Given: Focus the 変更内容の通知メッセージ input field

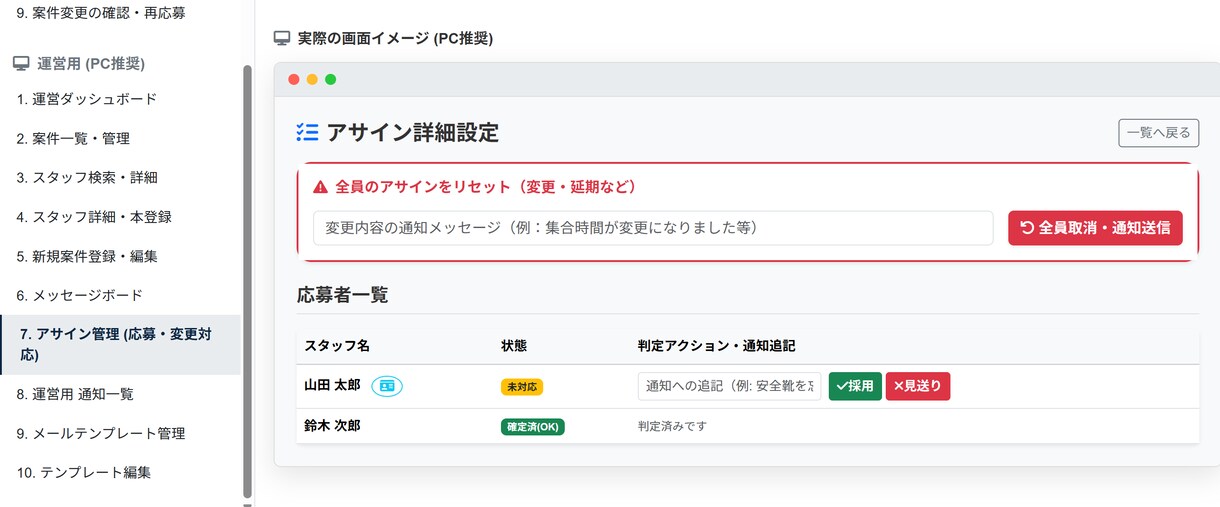Looking at the screenshot, I should coord(653,228).
